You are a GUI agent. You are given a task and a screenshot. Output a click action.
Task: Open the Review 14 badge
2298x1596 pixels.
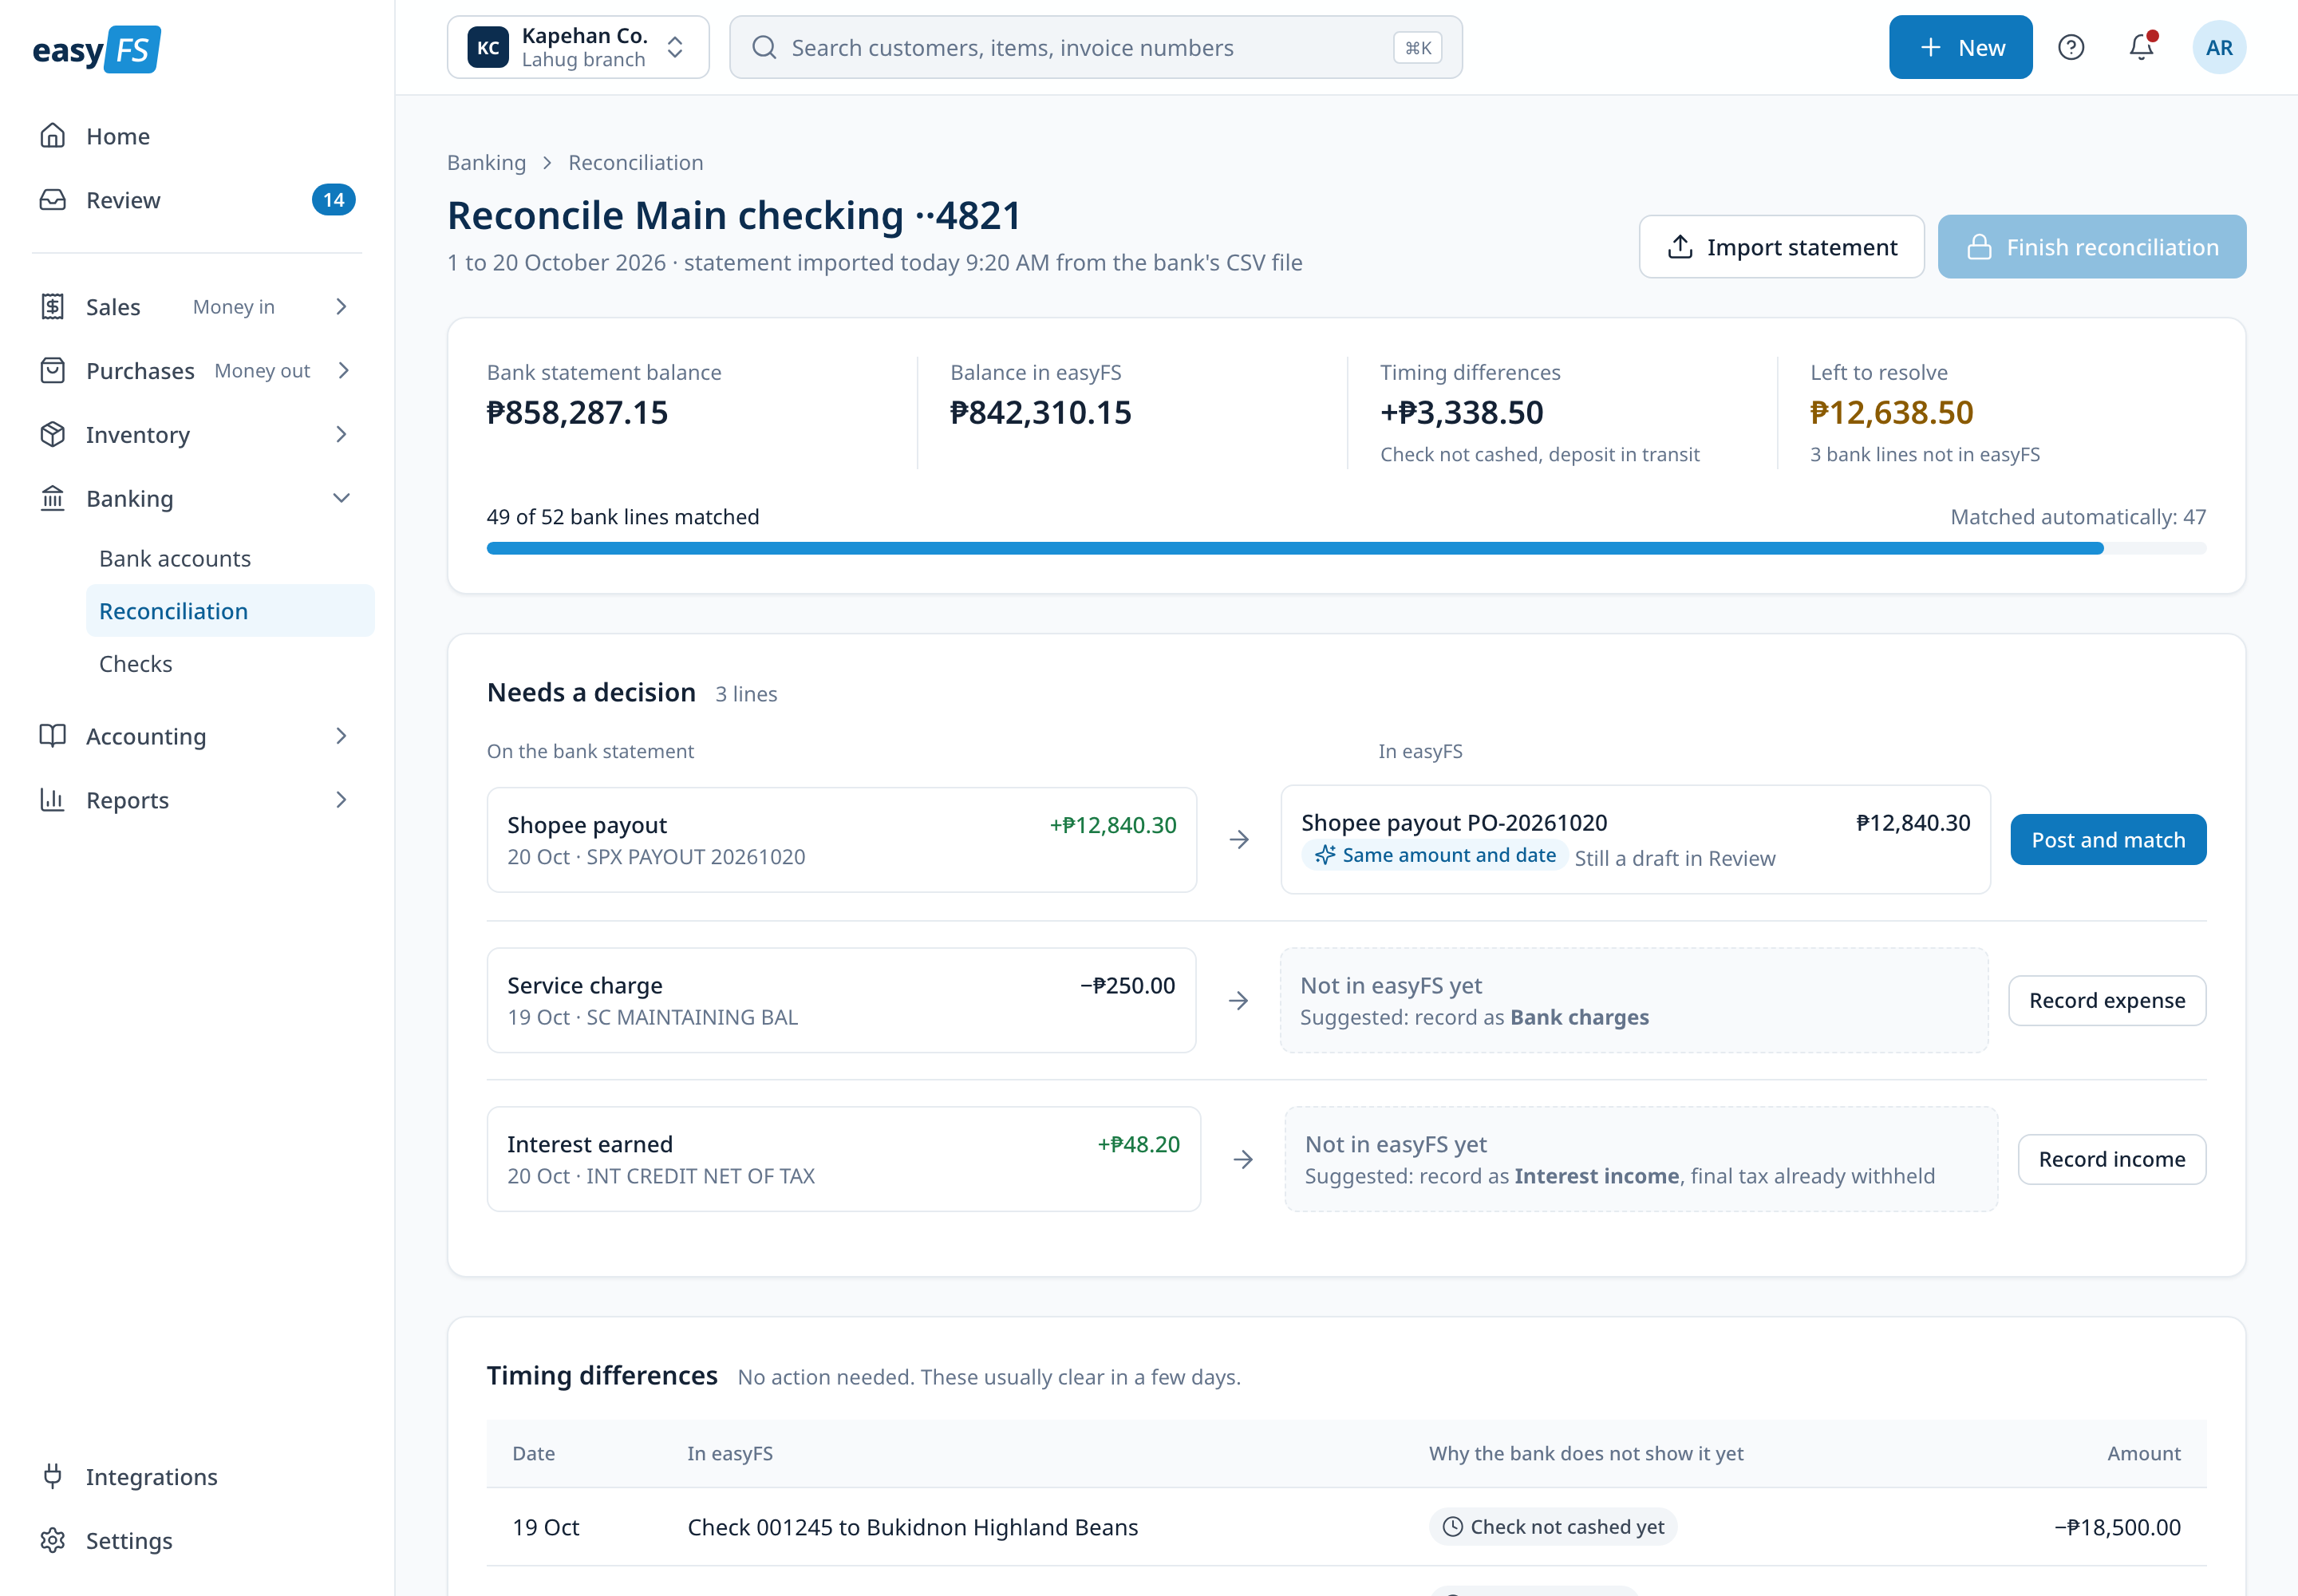tap(334, 200)
